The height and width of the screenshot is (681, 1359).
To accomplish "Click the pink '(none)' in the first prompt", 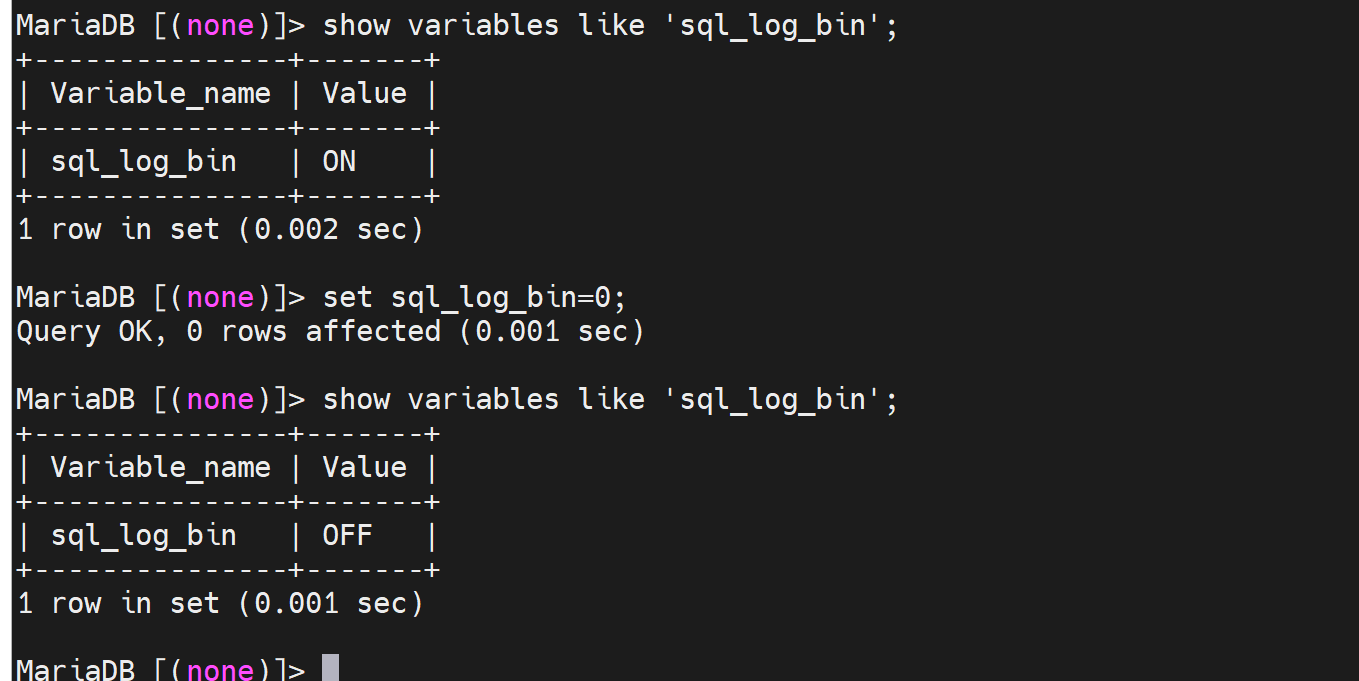I will tap(219, 26).
